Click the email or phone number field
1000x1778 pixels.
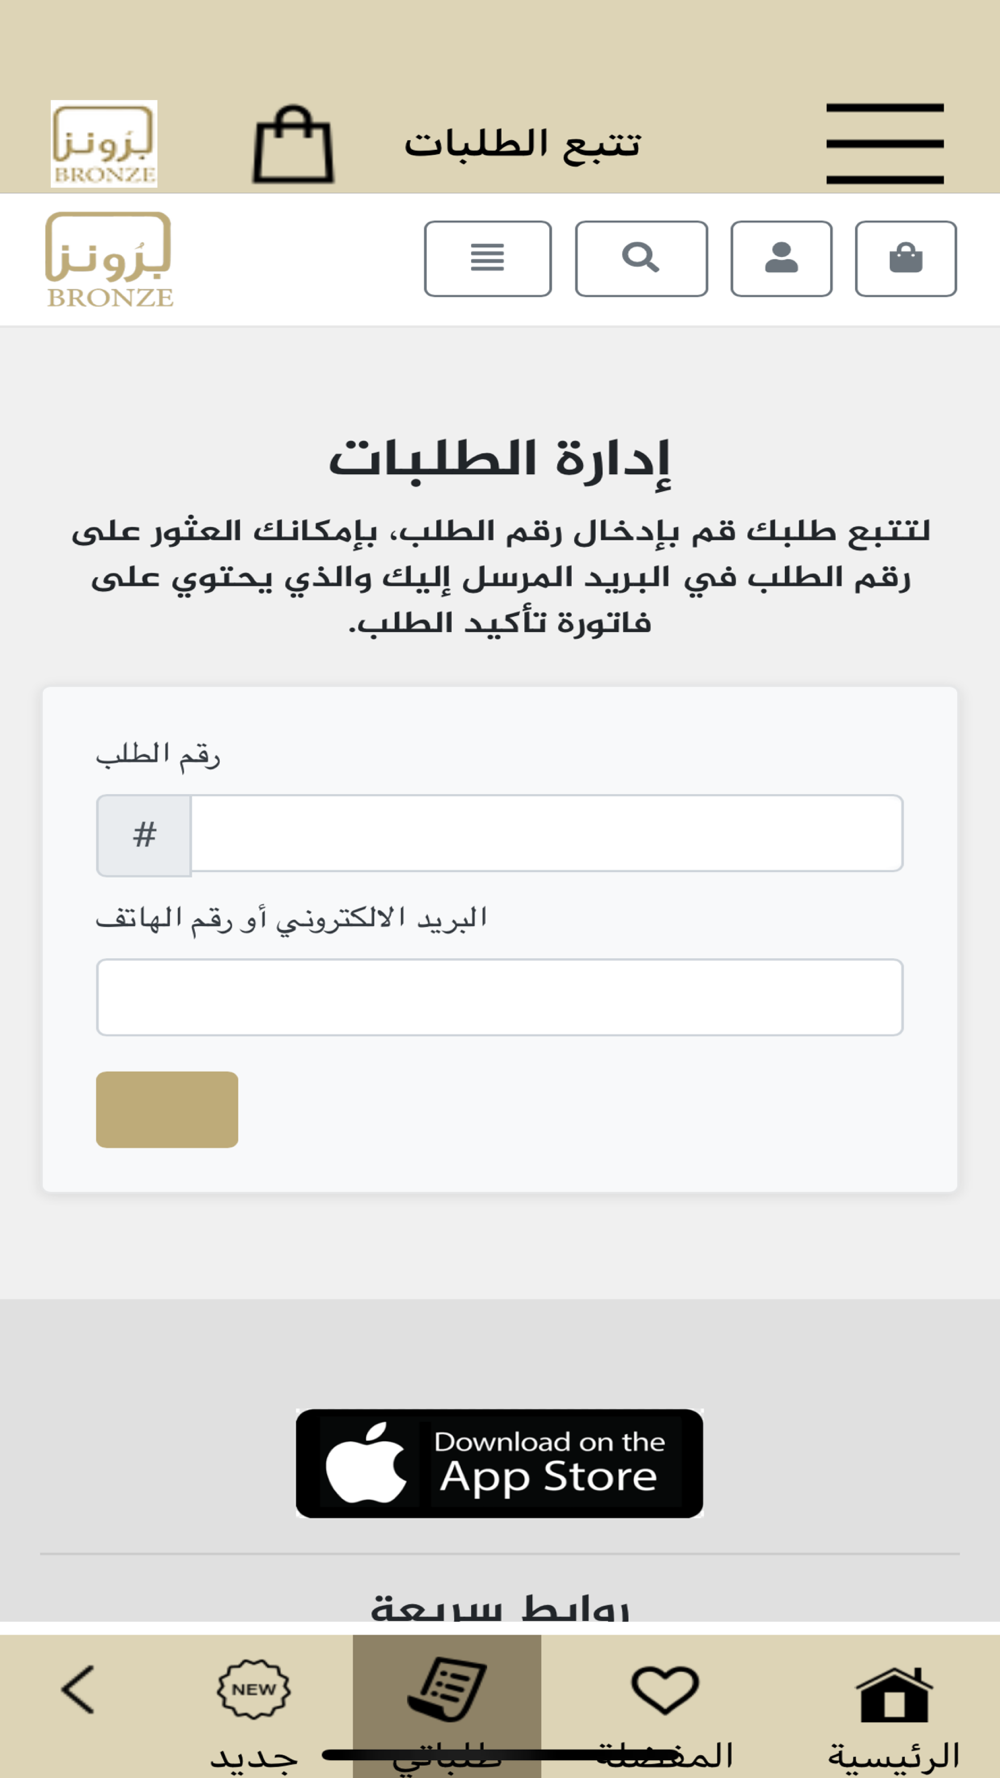tap(499, 997)
